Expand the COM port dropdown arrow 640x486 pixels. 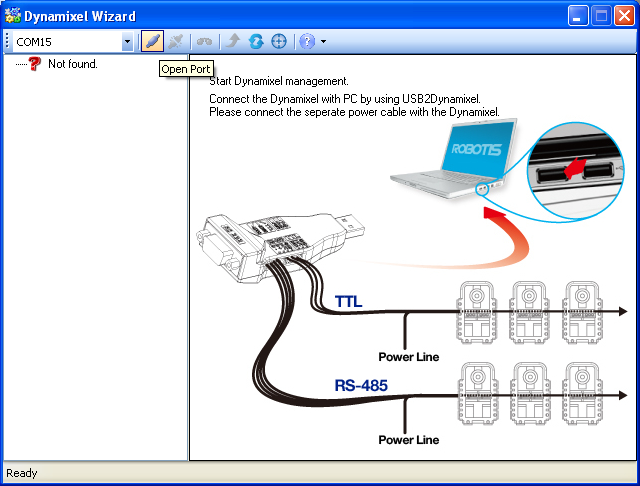tap(127, 42)
